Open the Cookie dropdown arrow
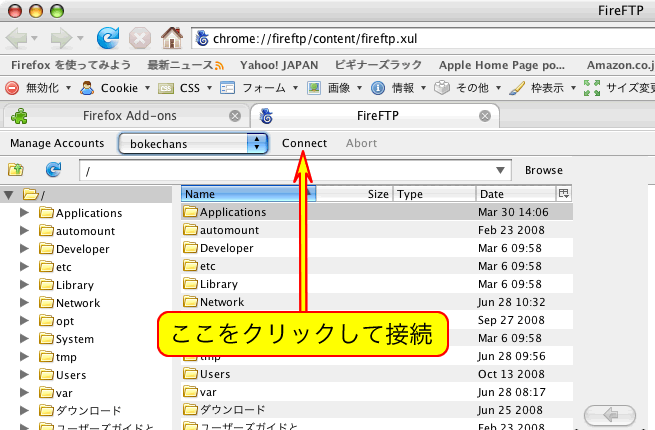 (147, 88)
